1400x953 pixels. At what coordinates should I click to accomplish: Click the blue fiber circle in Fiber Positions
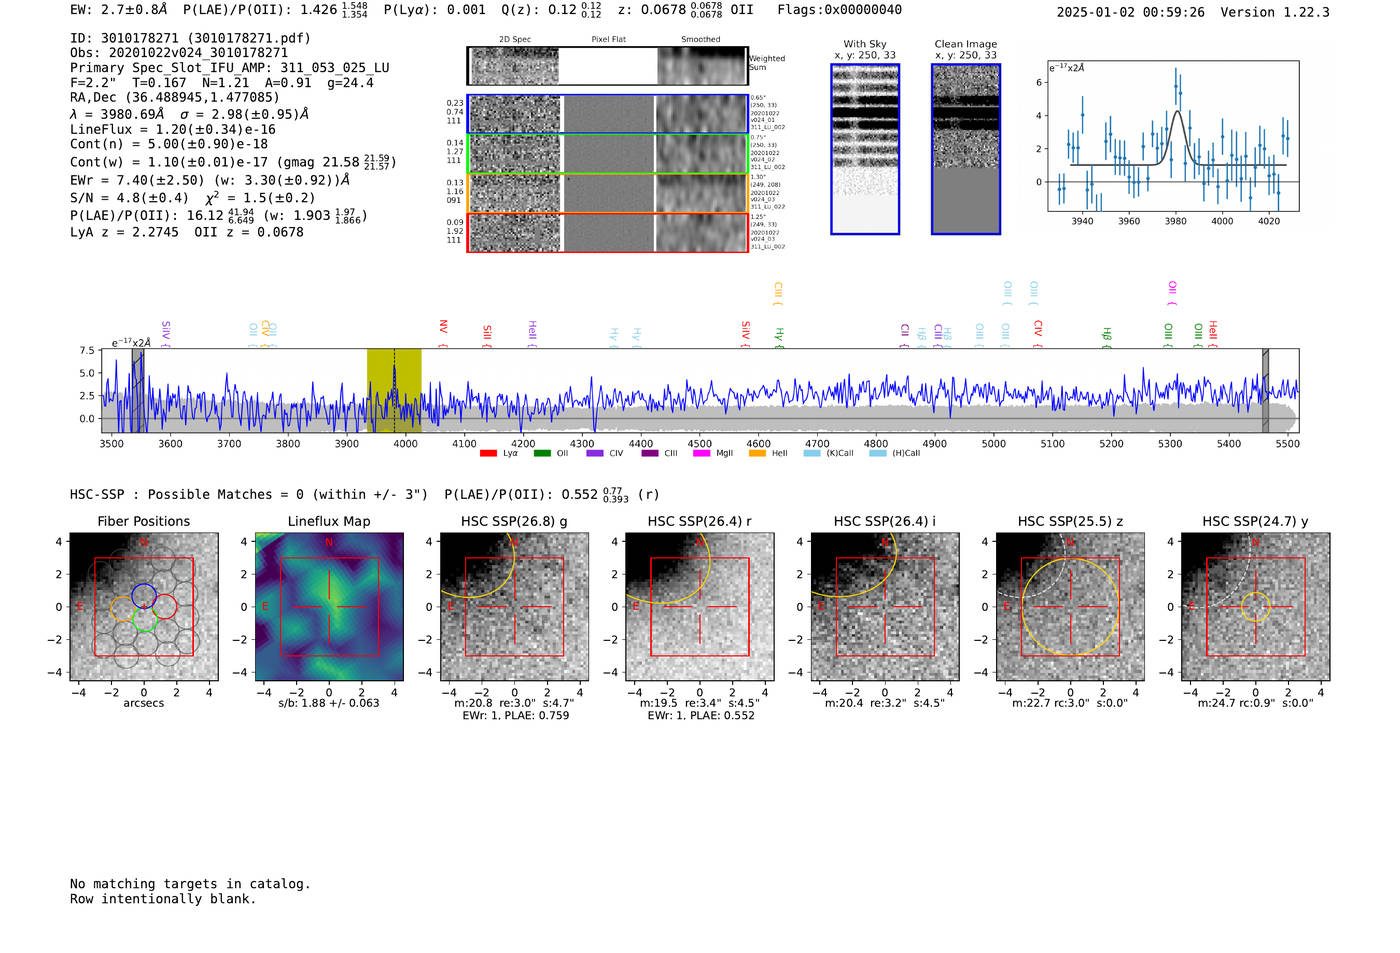click(143, 594)
